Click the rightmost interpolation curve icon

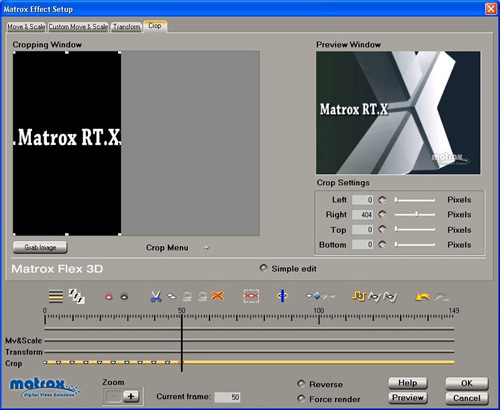click(x=390, y=297)
